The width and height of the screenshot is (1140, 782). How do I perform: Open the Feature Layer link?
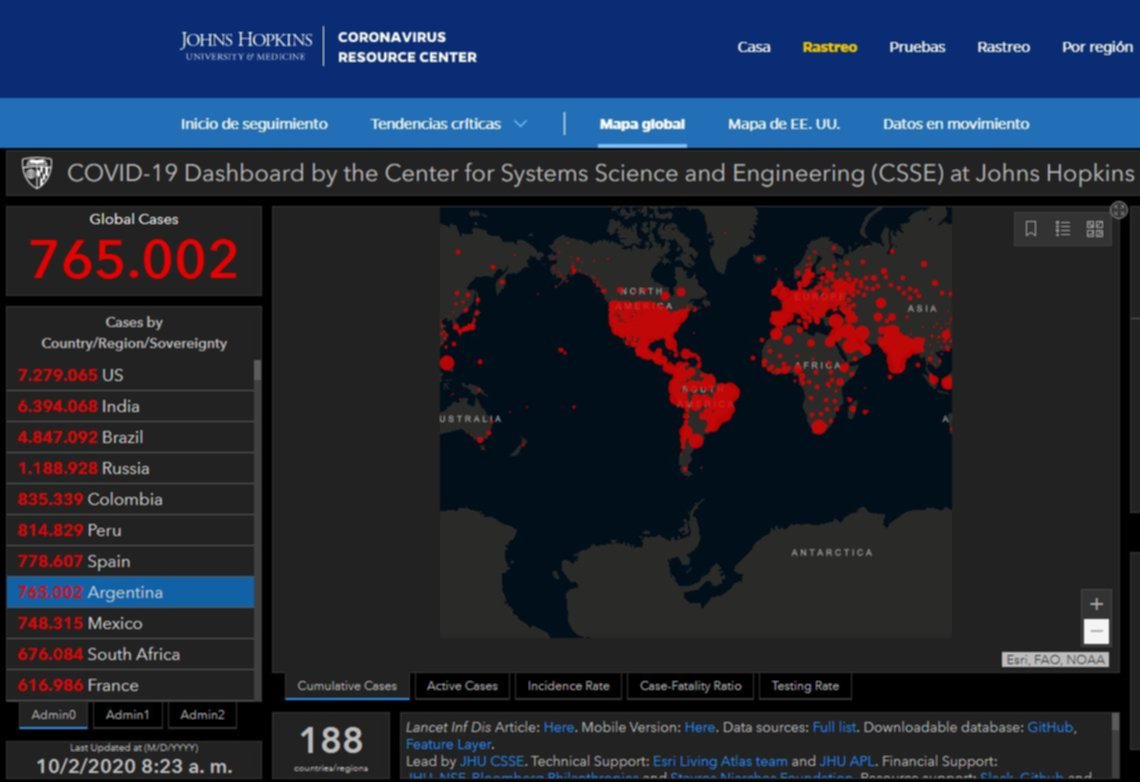[448, 744]
